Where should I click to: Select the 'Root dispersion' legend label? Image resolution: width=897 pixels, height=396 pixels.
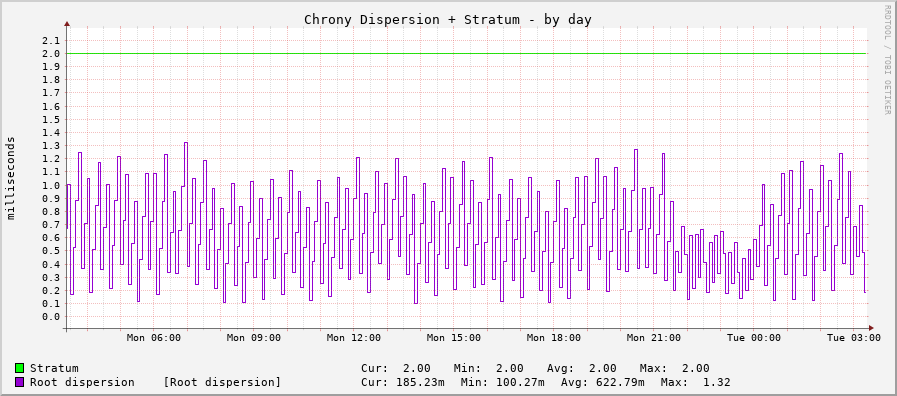(82, 382)
